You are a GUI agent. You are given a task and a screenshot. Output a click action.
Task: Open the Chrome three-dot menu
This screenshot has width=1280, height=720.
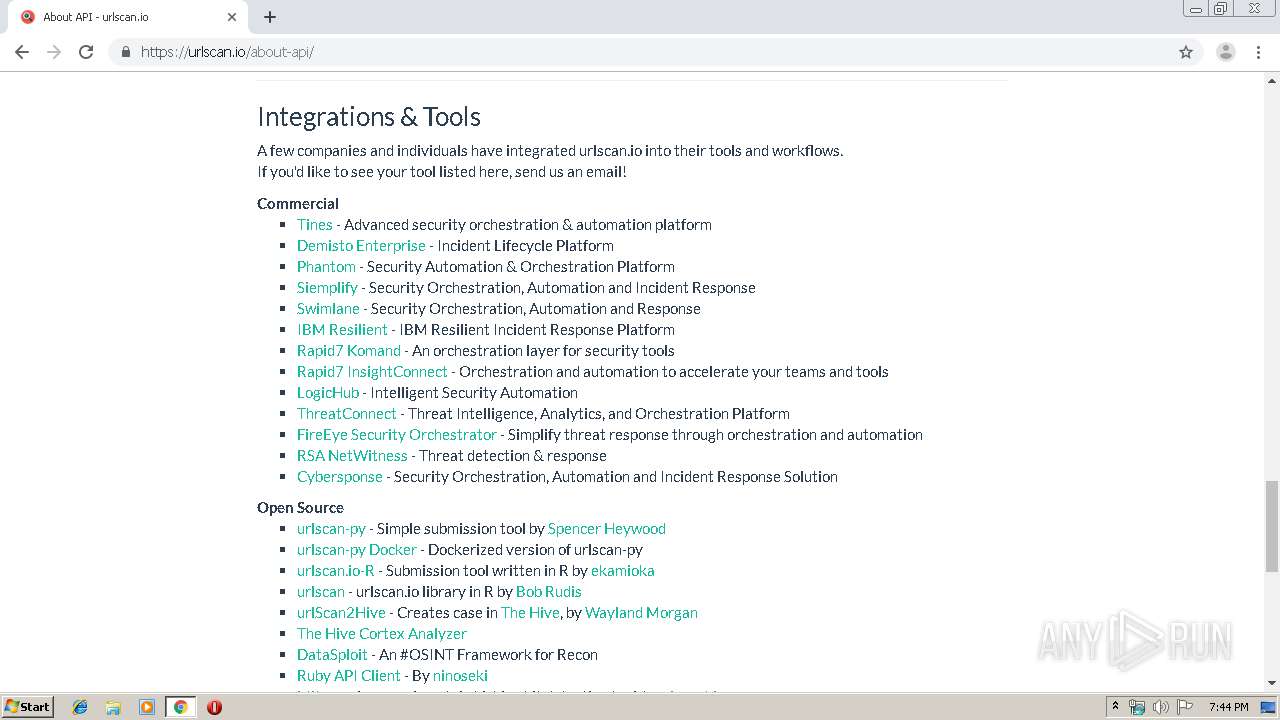pos(1258,52)
